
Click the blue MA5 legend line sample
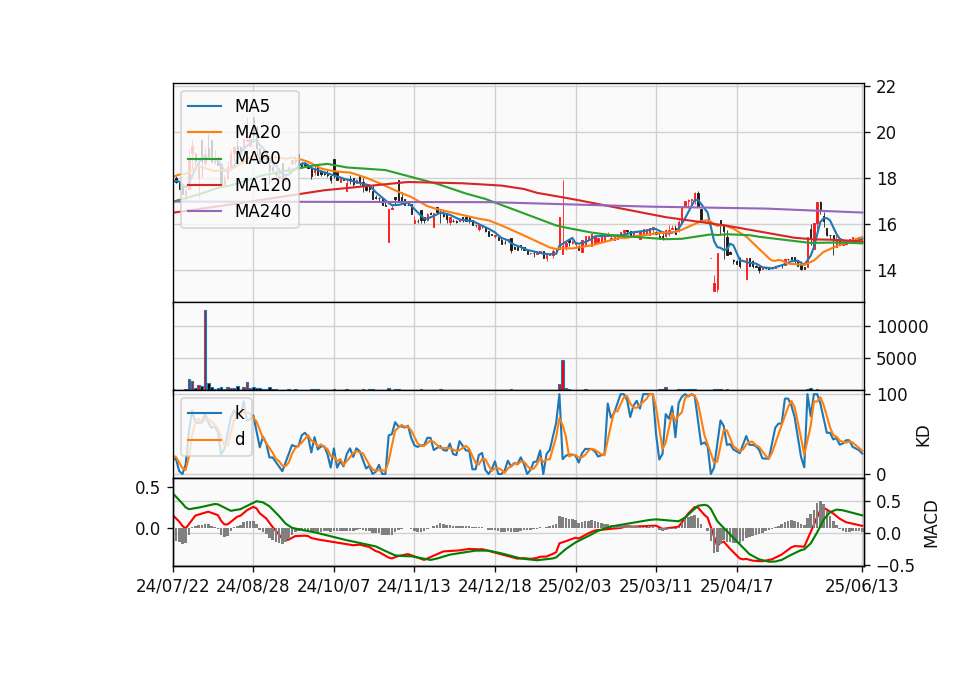click(204, 106)
